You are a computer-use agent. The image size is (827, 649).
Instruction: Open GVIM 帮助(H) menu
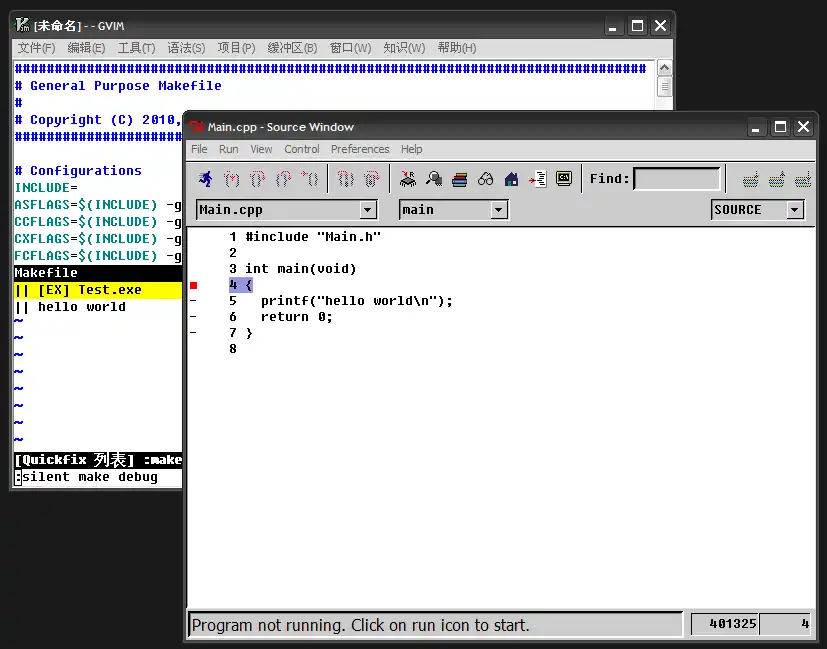click(457, 48)
